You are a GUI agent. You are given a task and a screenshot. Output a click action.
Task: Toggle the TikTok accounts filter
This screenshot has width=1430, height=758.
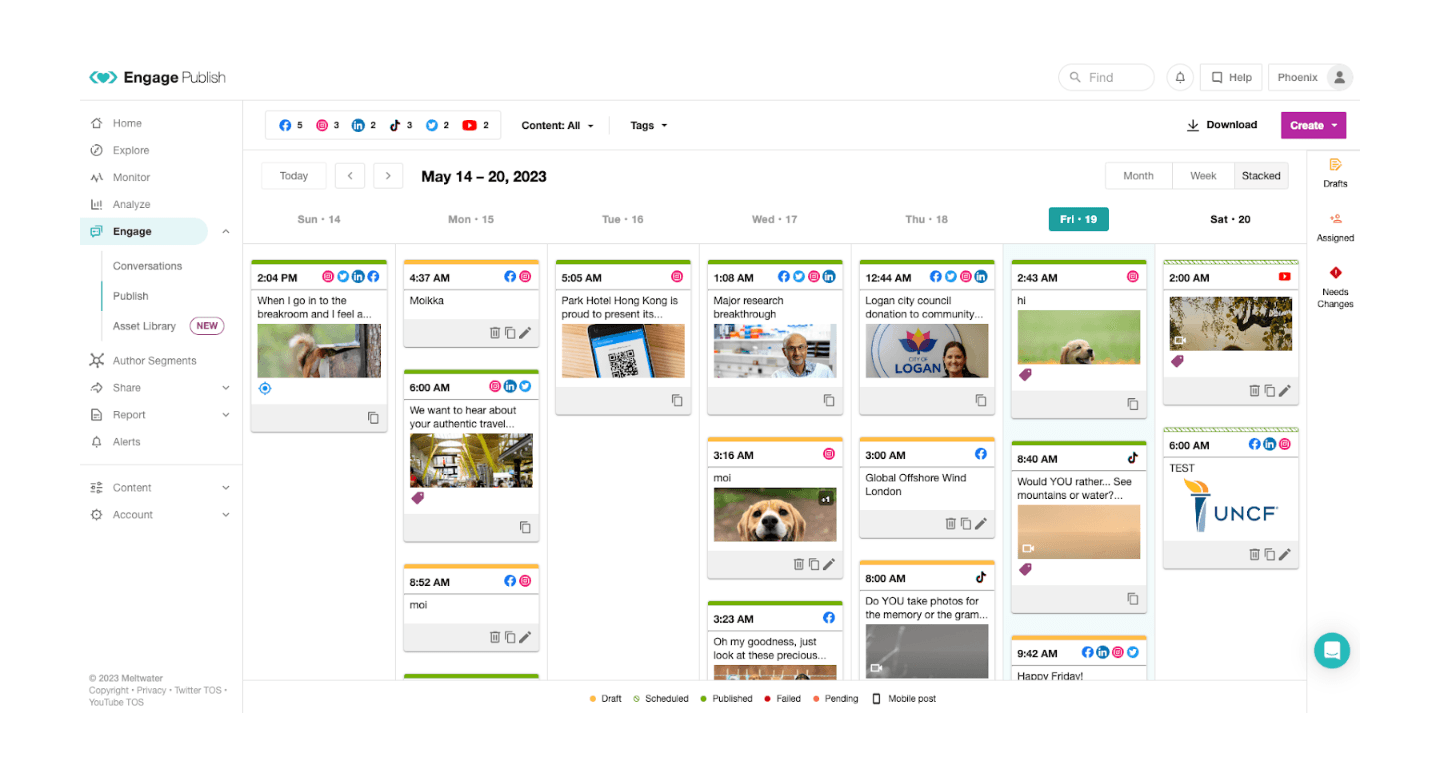[x=401, y=126]
